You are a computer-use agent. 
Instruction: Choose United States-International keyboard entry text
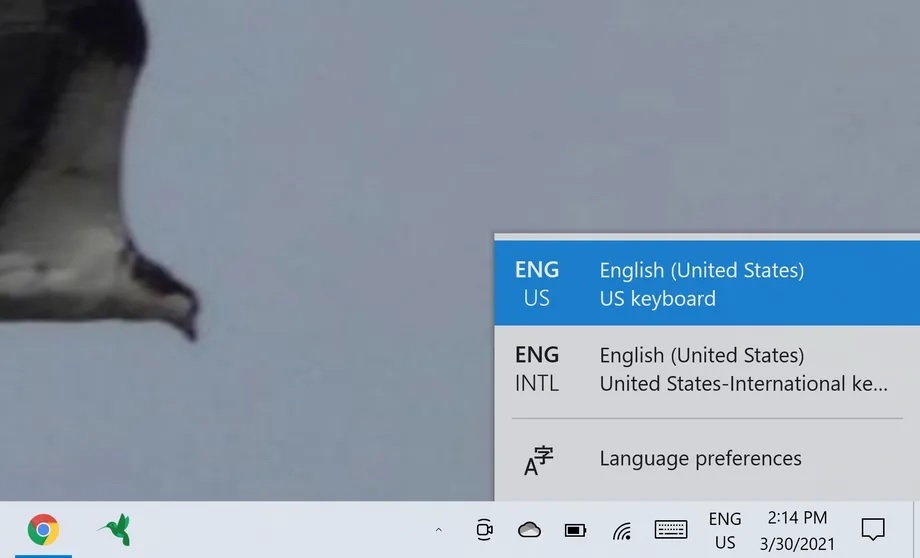pyautogui.click(x=743, y=384)
